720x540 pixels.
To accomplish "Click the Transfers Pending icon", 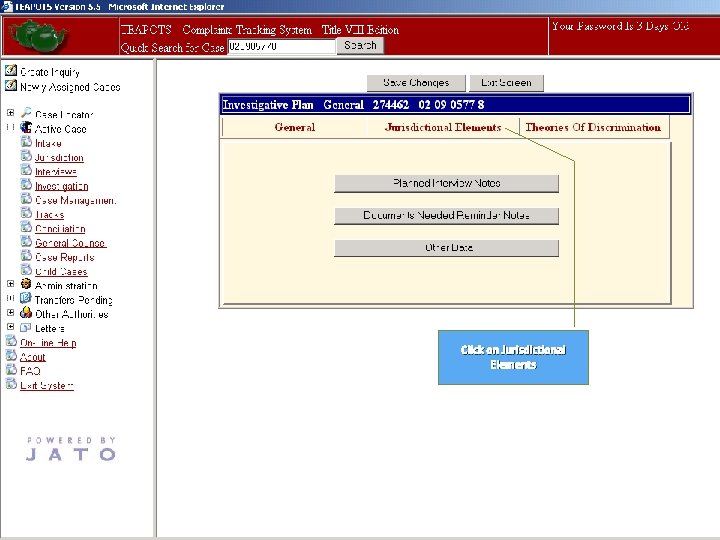I will [x=26, y=298].
